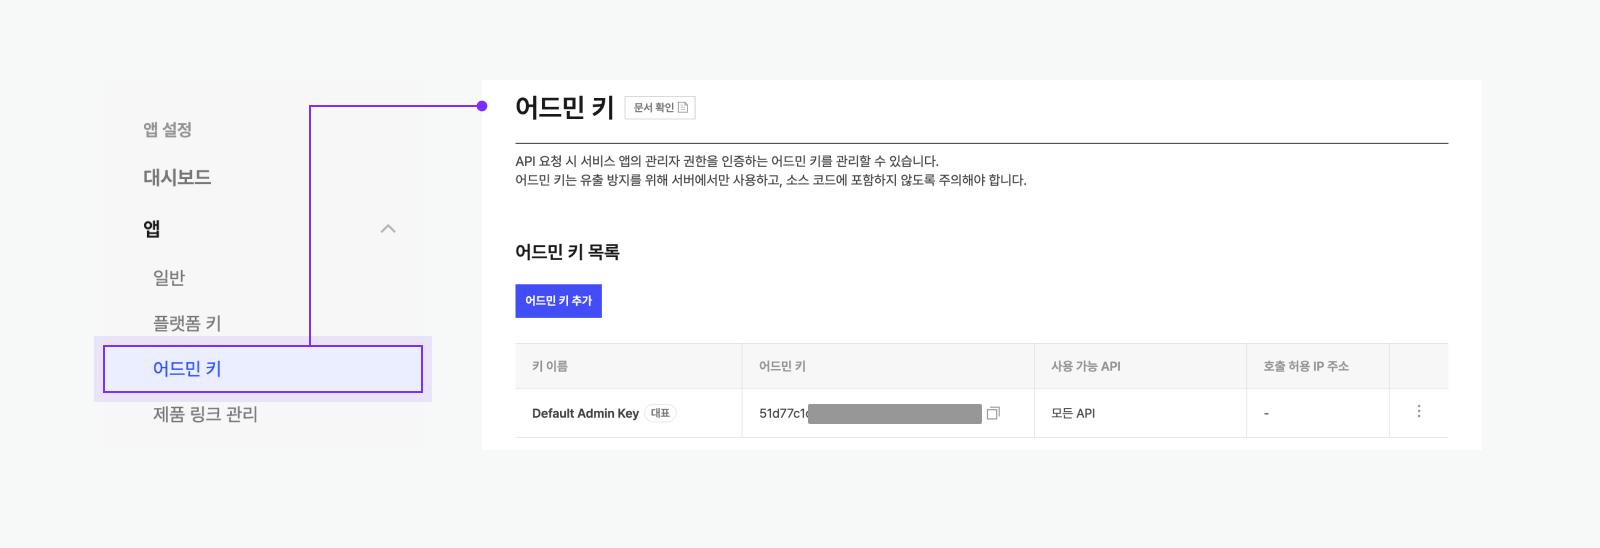
Task: Select 일반 in the sidebar
Action: point(169,278)
